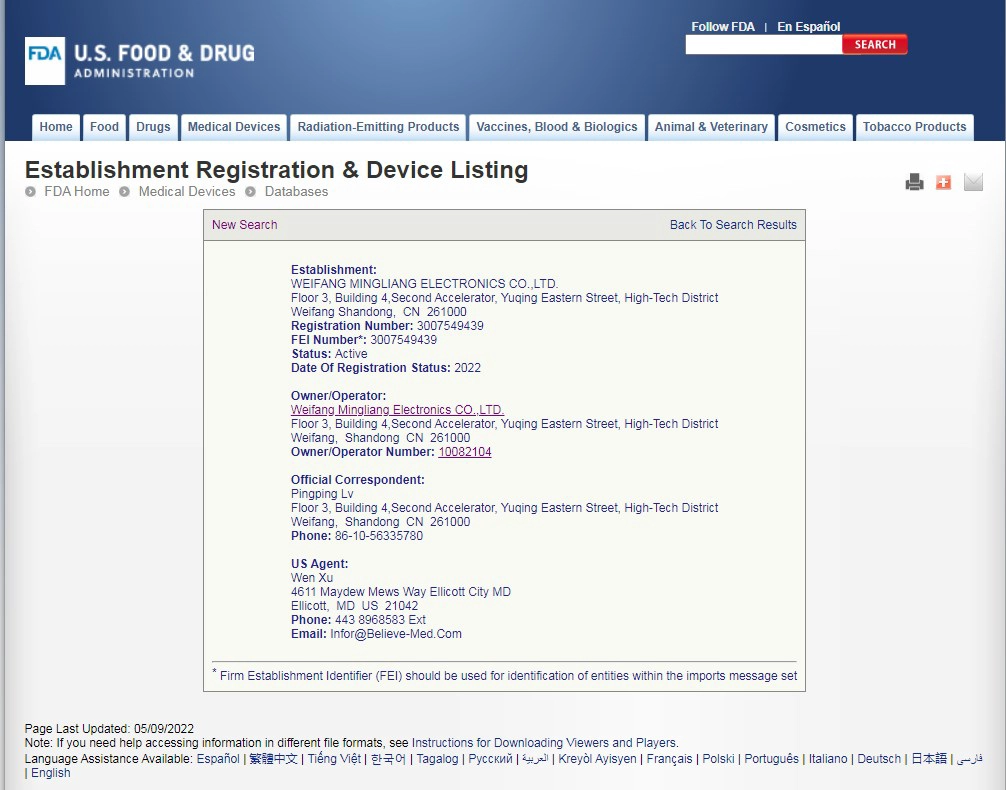Screen dimensions: 1006x790
Task: Click the red plus share icon
Action: pos(943,182)
